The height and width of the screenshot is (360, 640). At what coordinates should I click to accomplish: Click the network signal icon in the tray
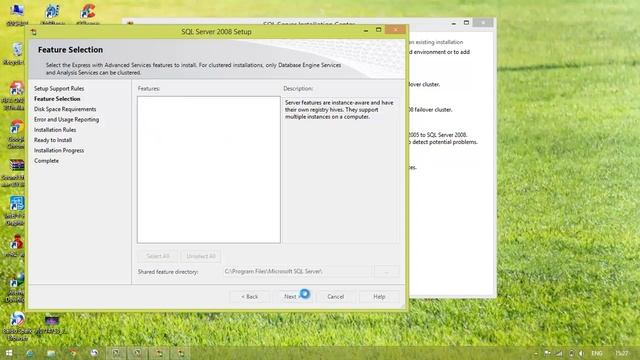[559, 353]
